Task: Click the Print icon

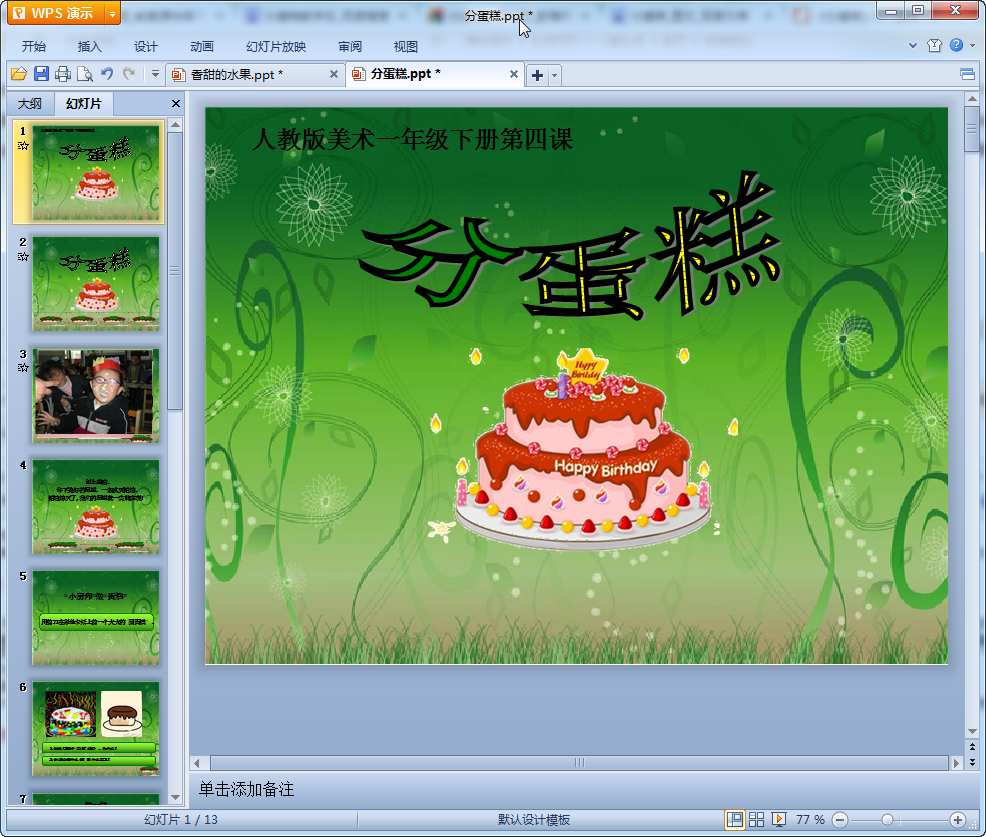Action: click(x=63, y=74)
